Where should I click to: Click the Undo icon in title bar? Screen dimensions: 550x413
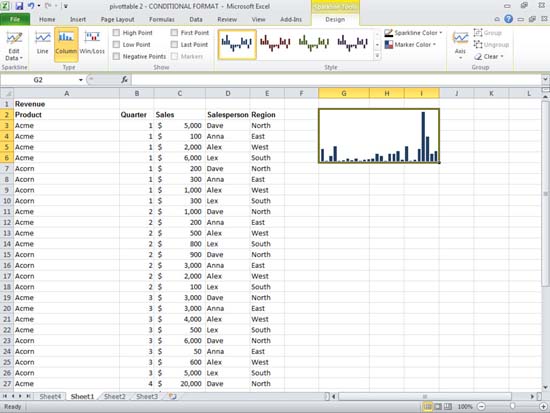(x=31, y=6)
